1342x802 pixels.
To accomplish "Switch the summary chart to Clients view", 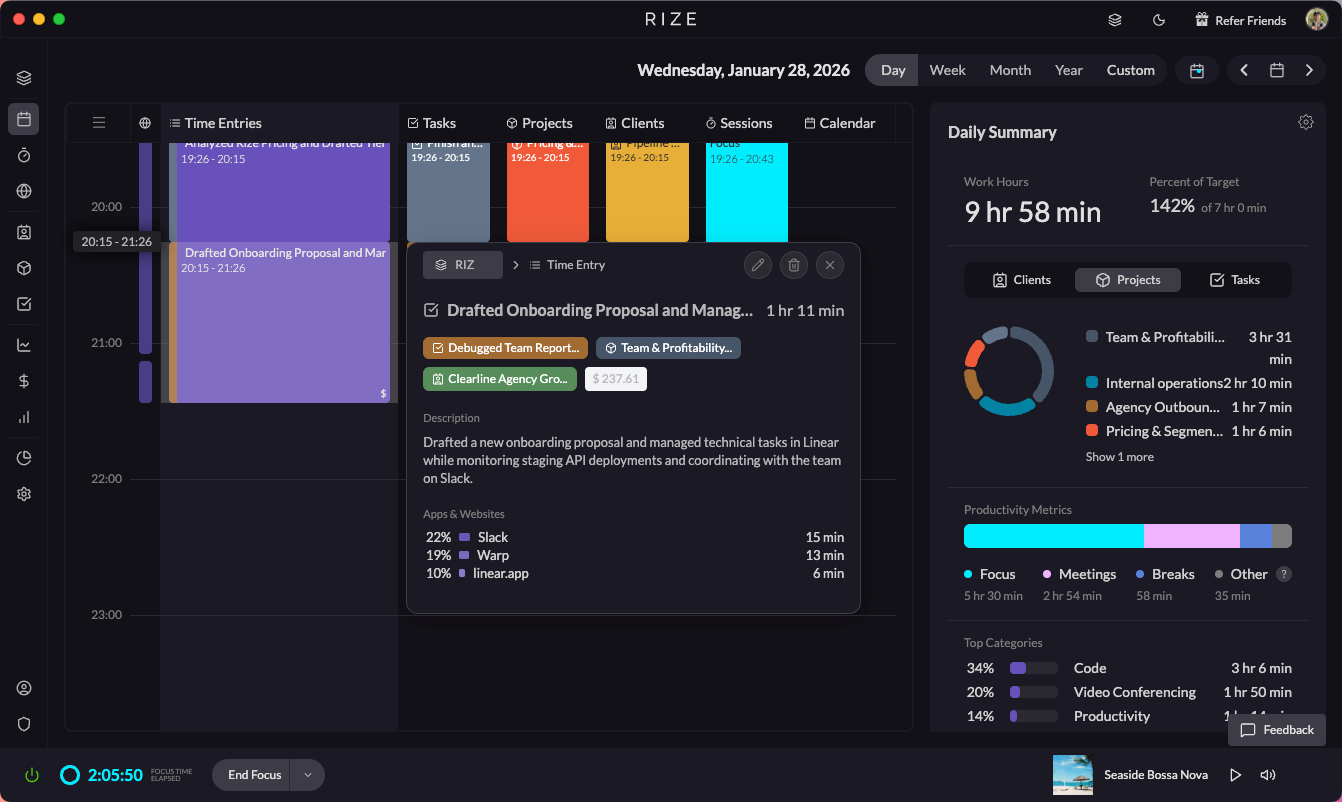I will [1021, 279].
